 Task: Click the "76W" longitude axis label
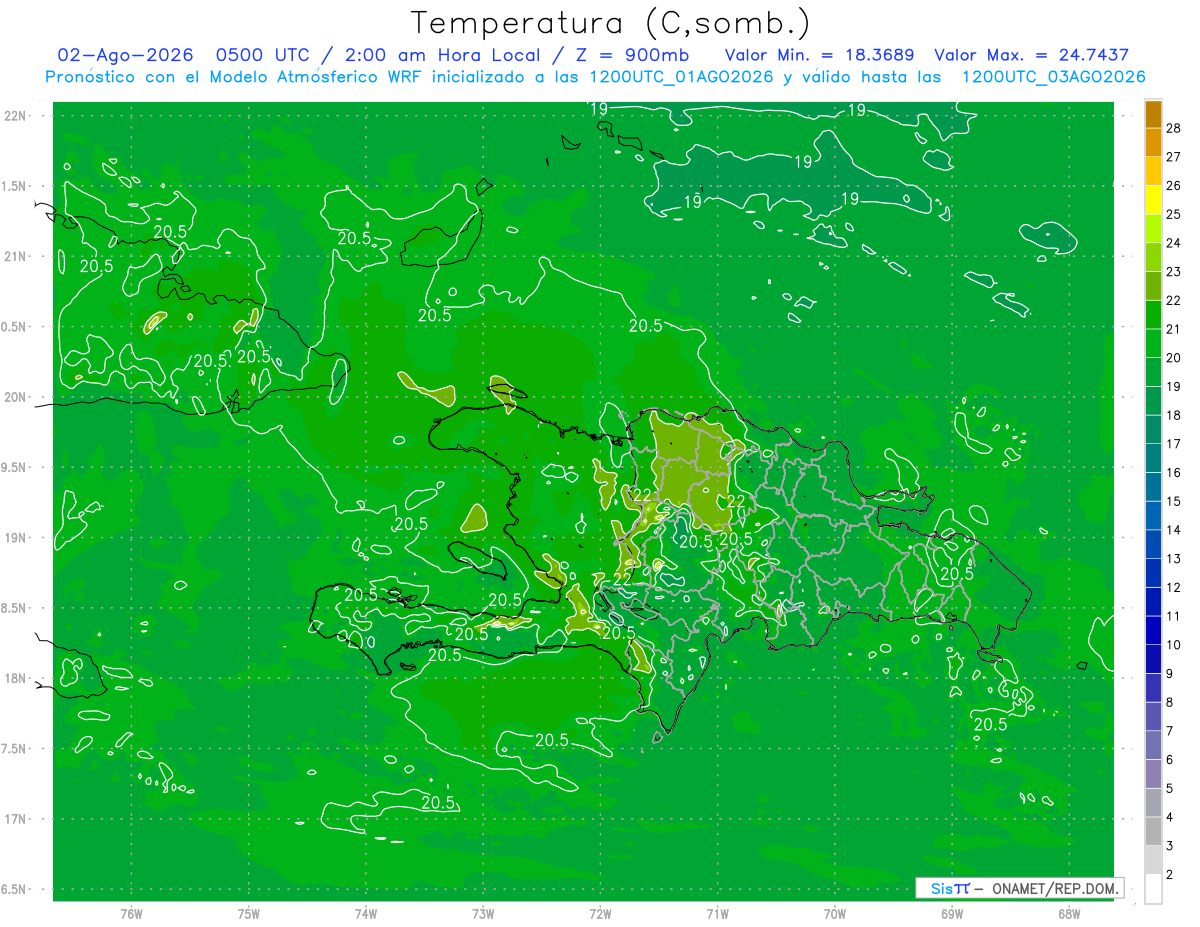(131, 913)
